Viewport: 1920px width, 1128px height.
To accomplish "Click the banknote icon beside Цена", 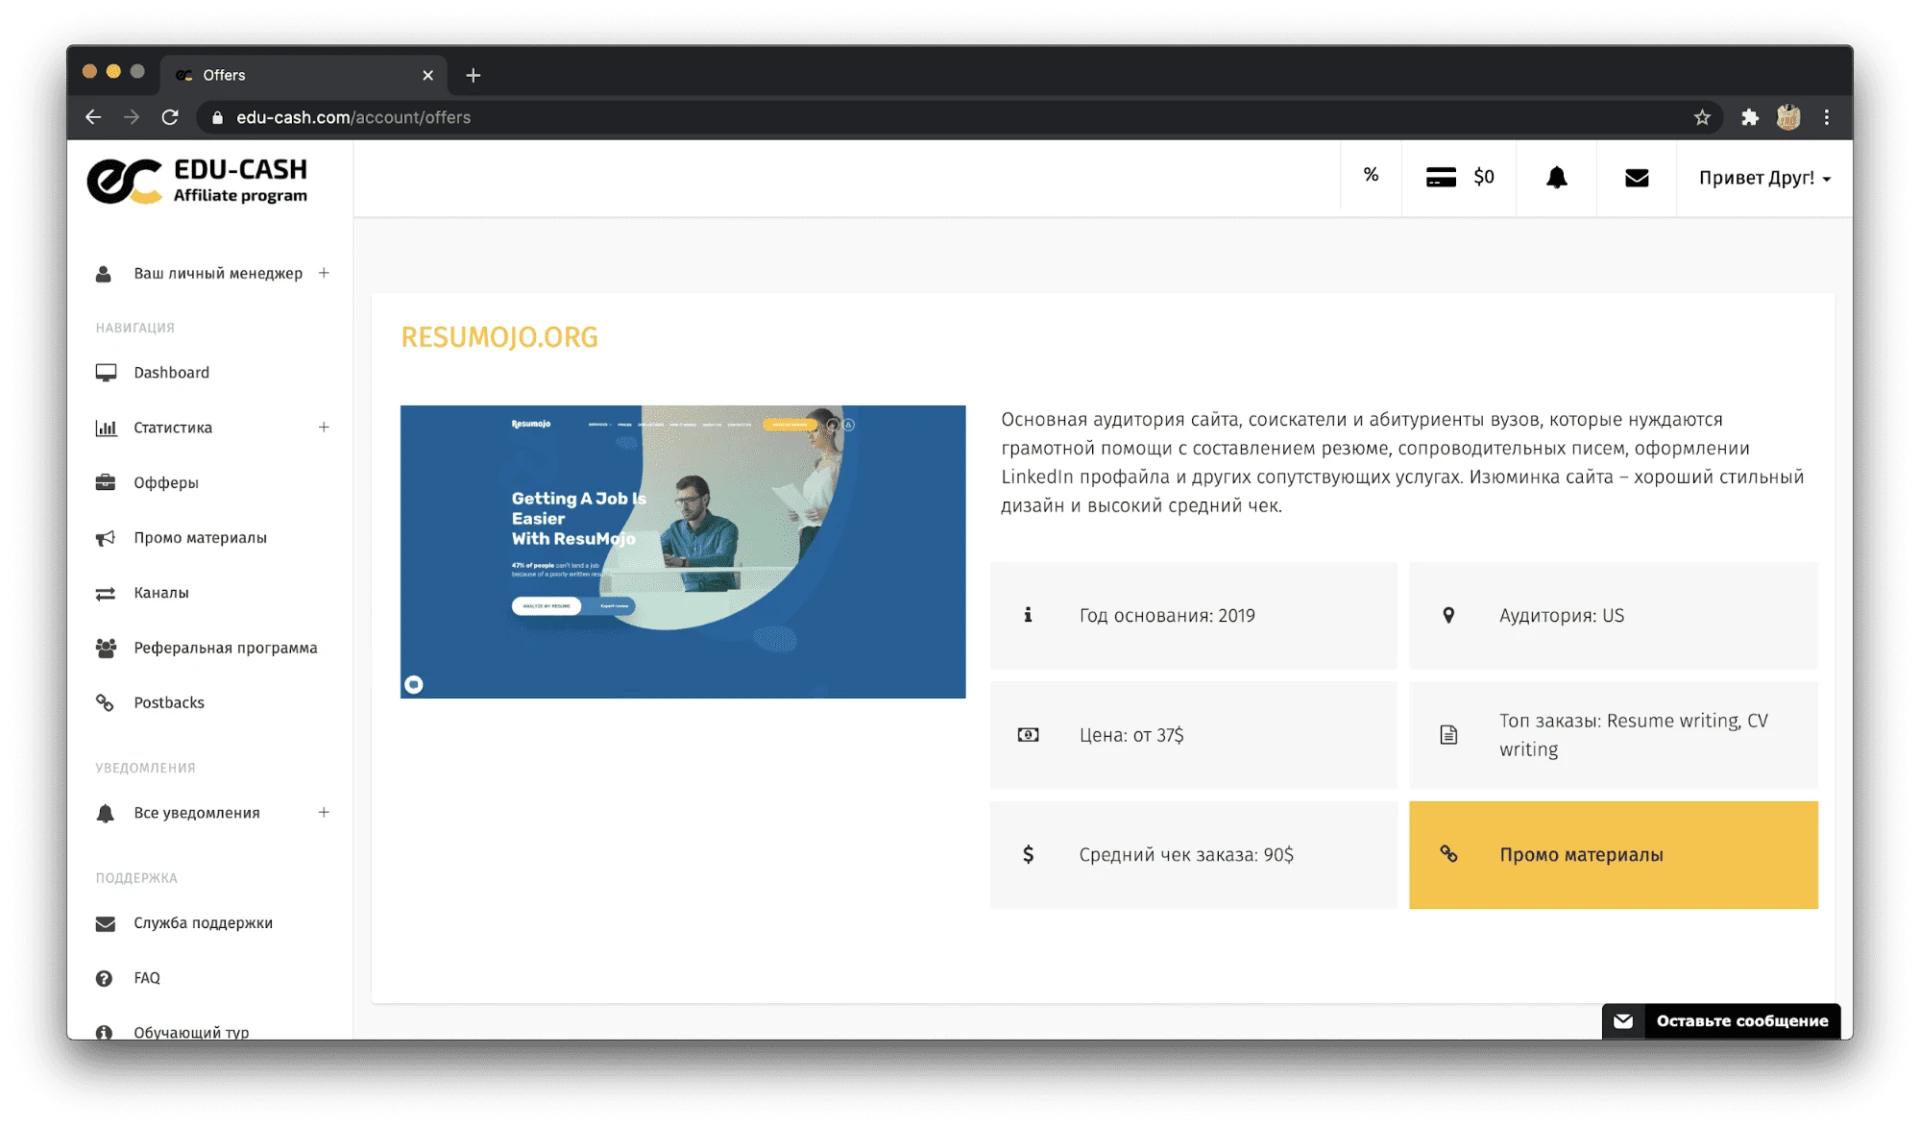I will point(1028,735).
